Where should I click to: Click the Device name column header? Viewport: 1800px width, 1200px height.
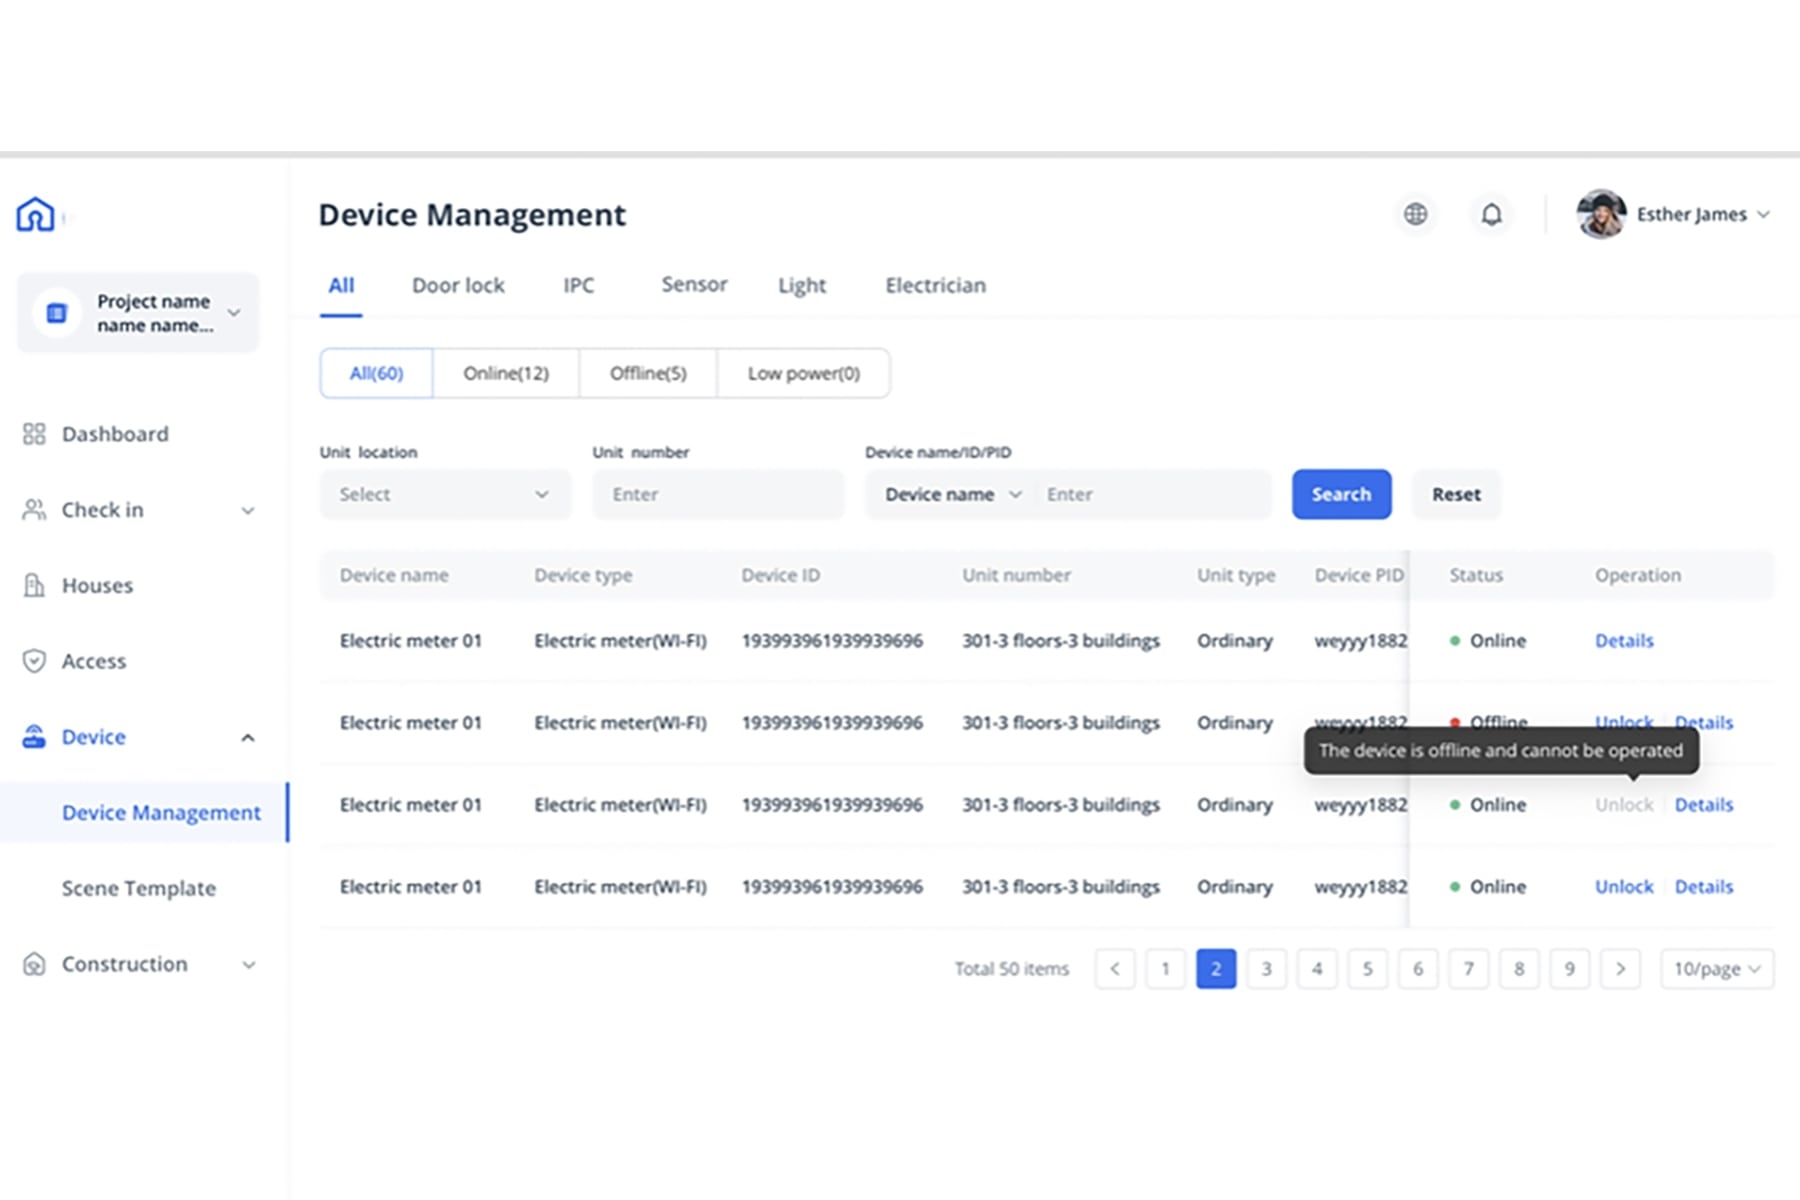(x=394, y=575)
